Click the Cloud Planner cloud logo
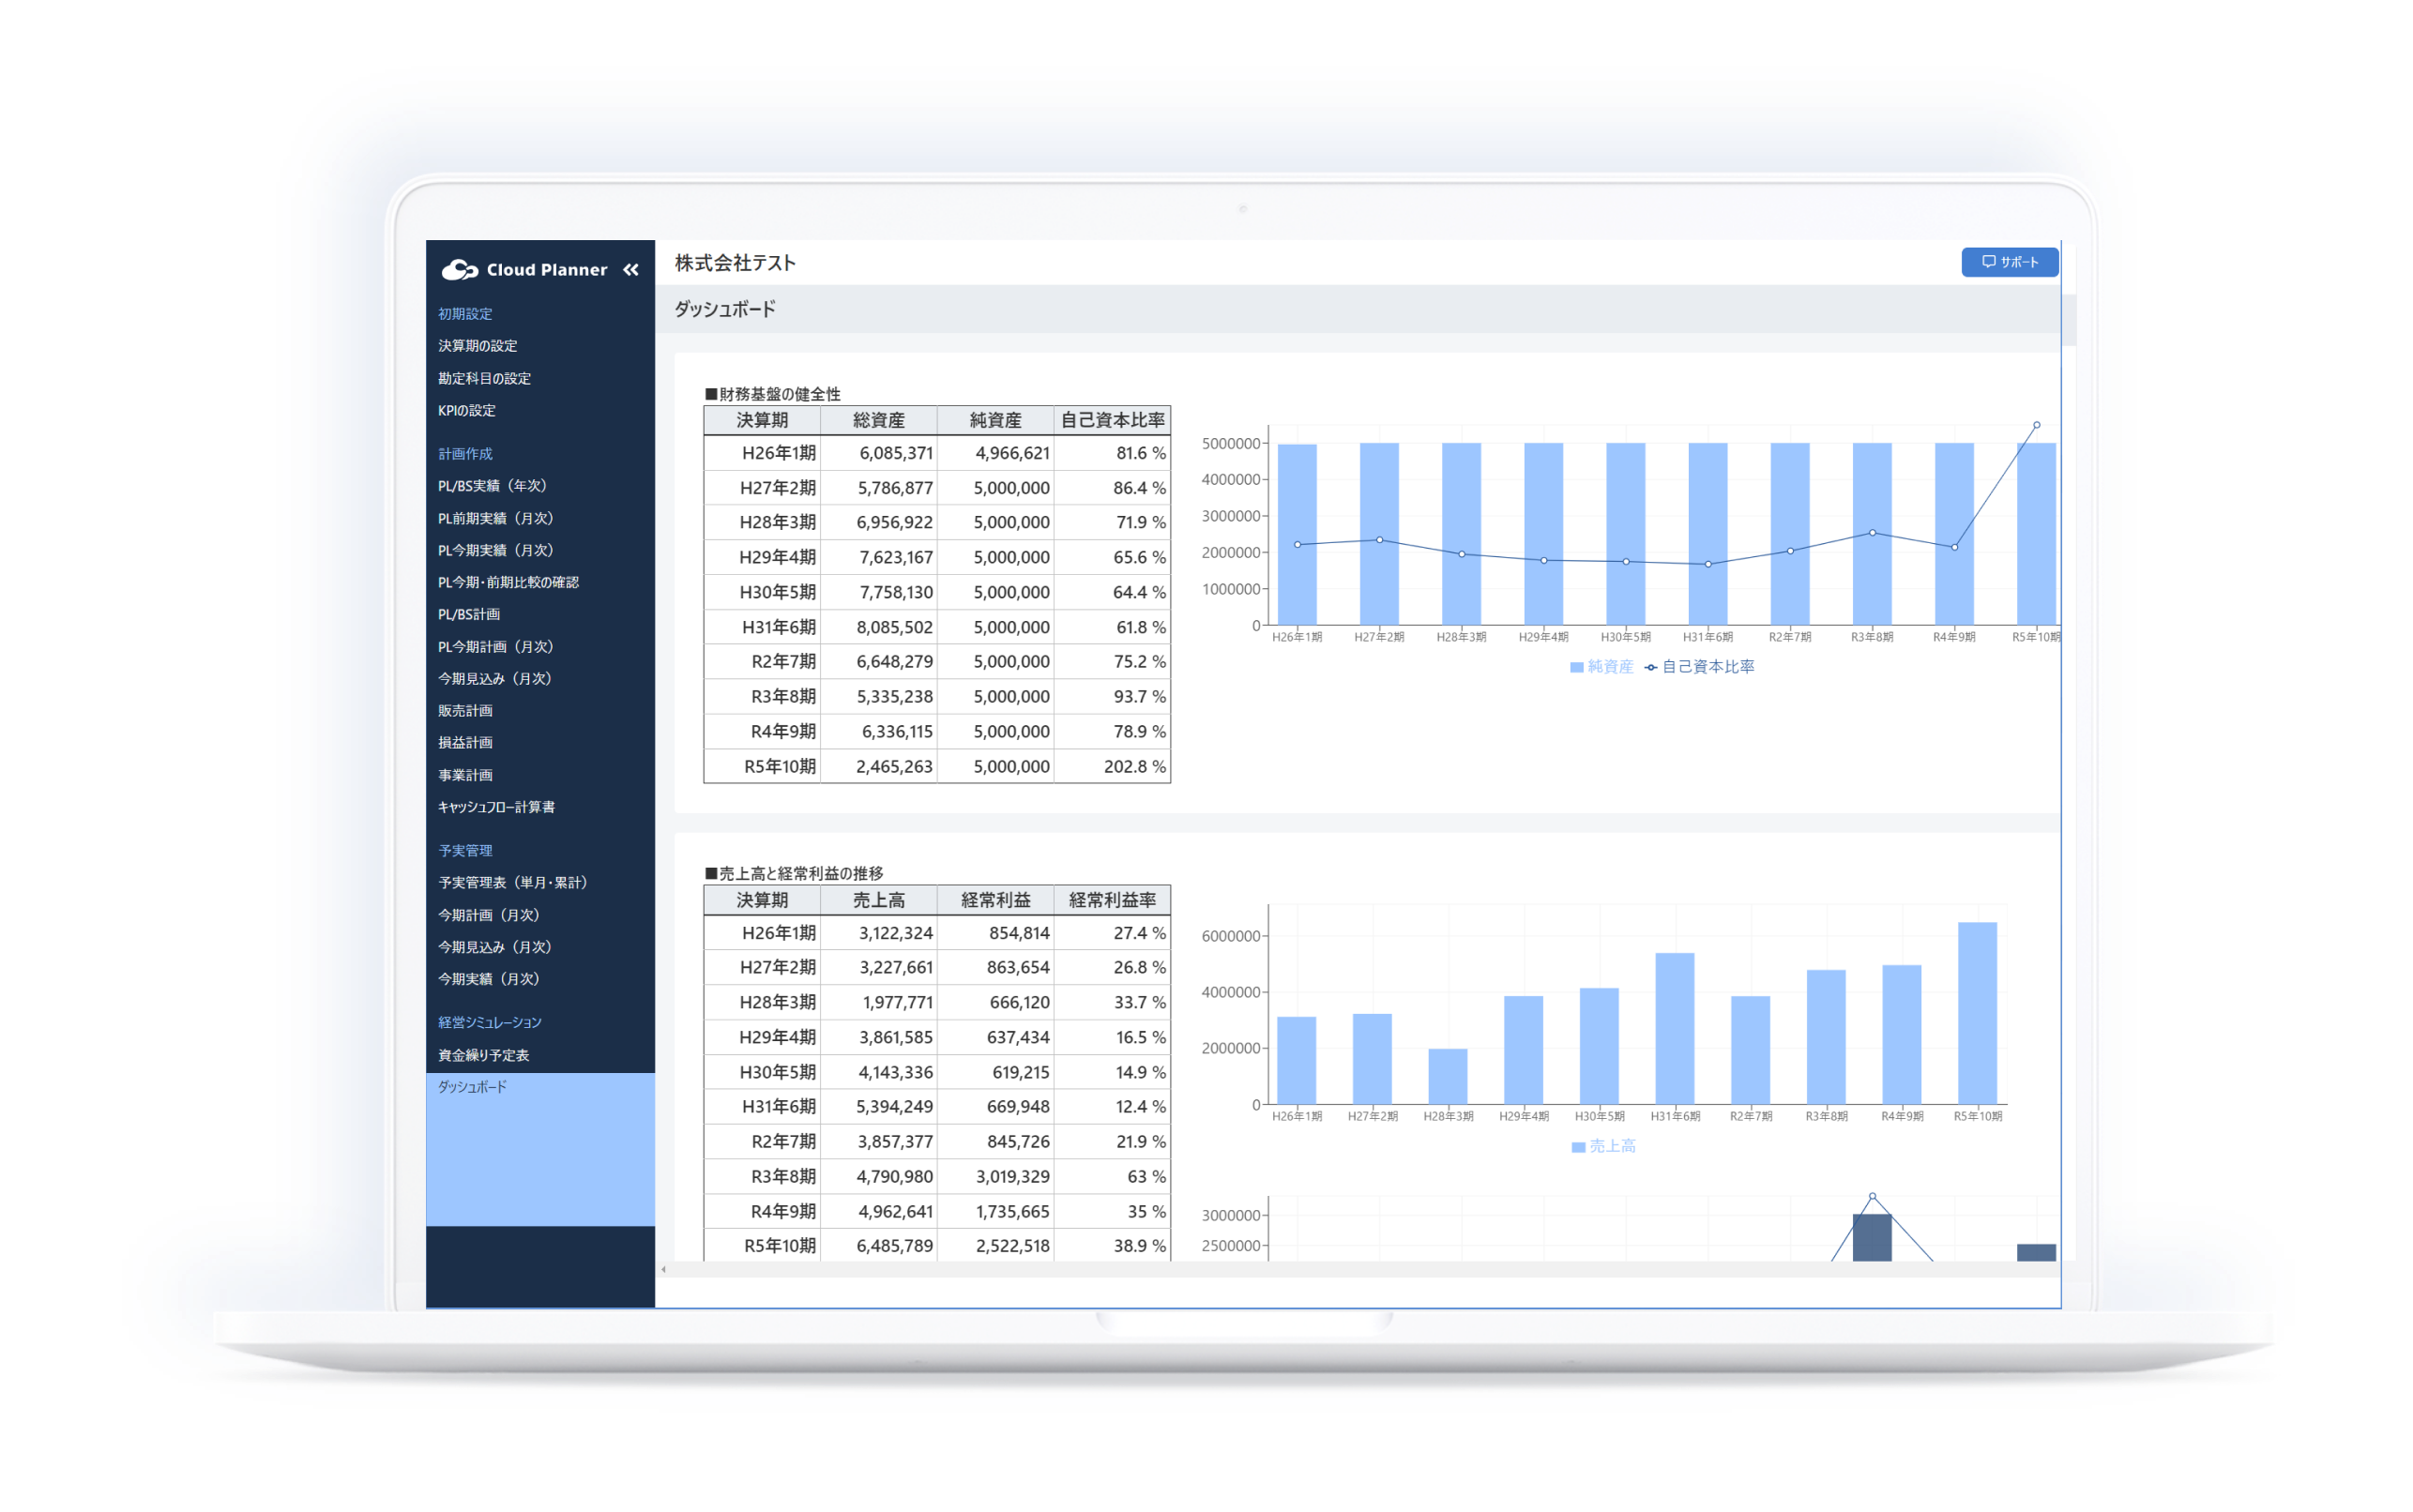 [459, 269]
